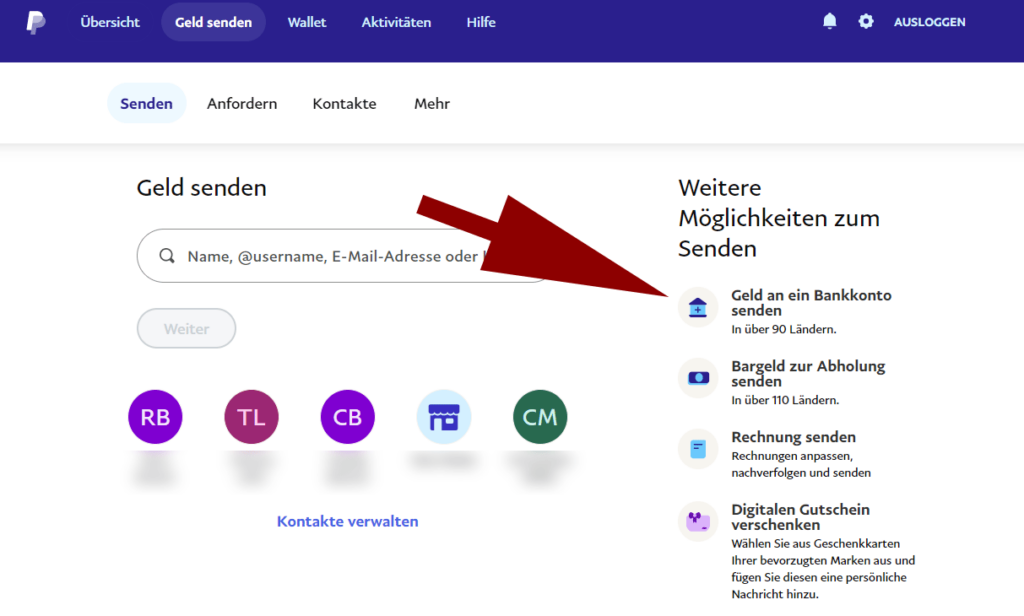Click the Kontakte verwalten link
This screenshot has width=1024, height=616.
click(x=347, y=521)
